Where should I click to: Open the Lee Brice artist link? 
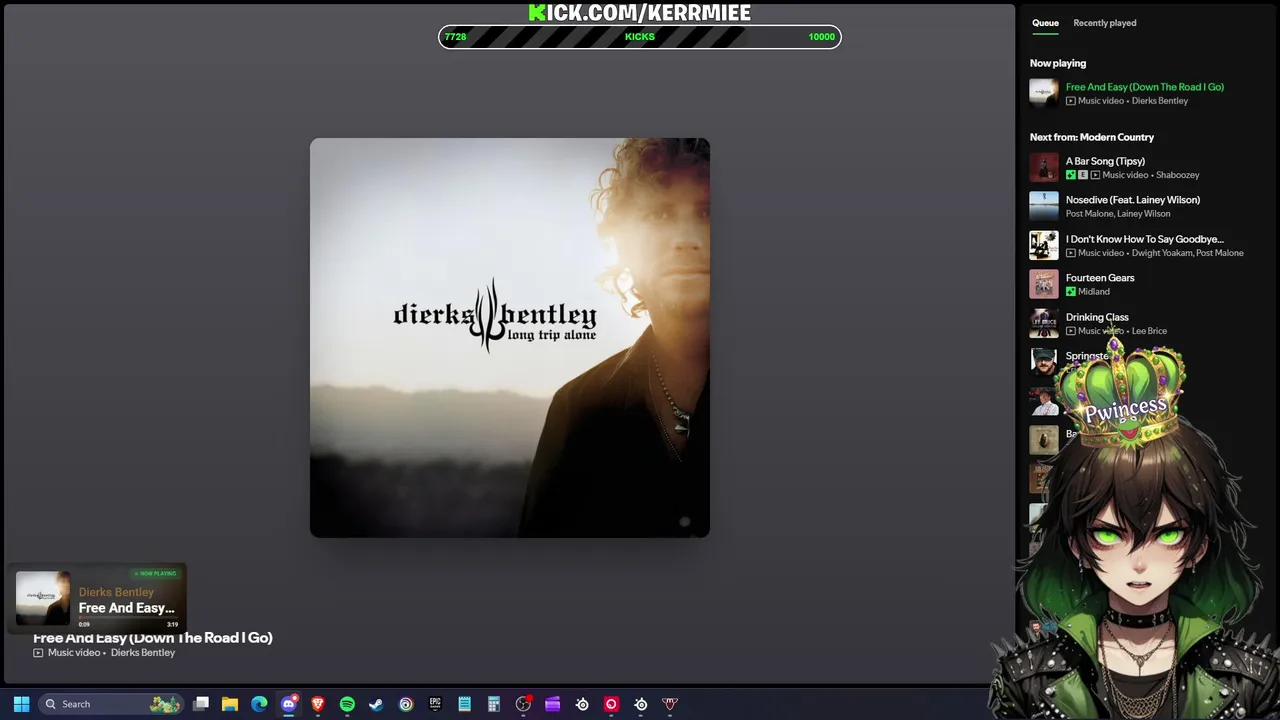point(1149,331)
